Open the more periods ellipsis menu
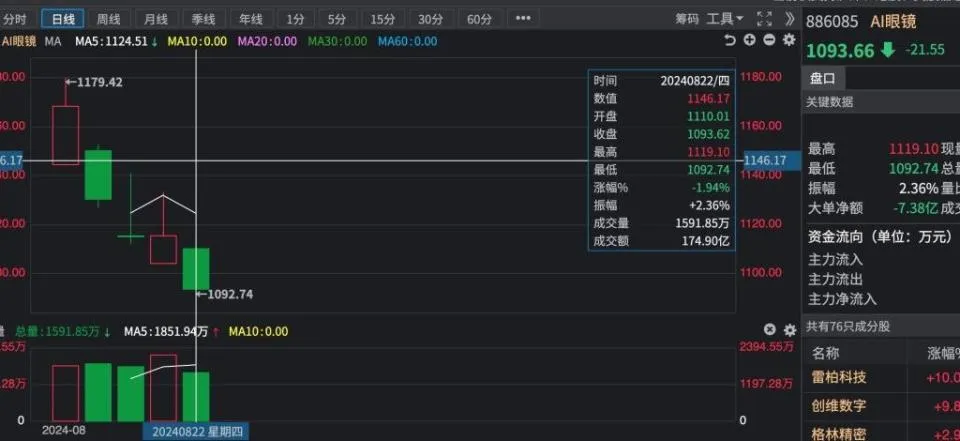The width and height of the screenshot is (960, 441). (x=523, y=18)
